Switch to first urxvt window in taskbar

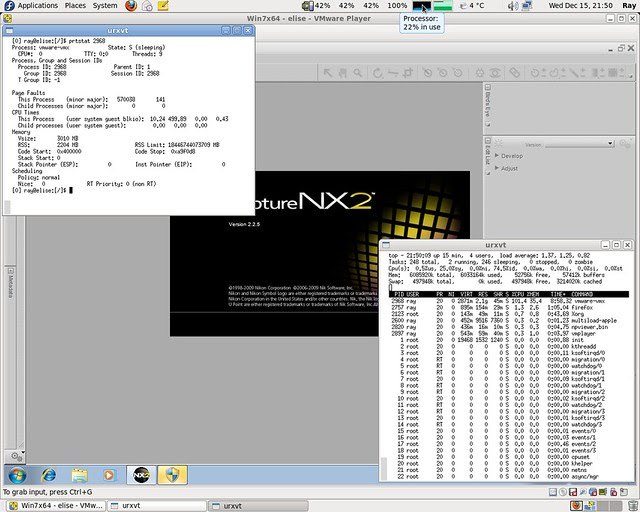157,506
